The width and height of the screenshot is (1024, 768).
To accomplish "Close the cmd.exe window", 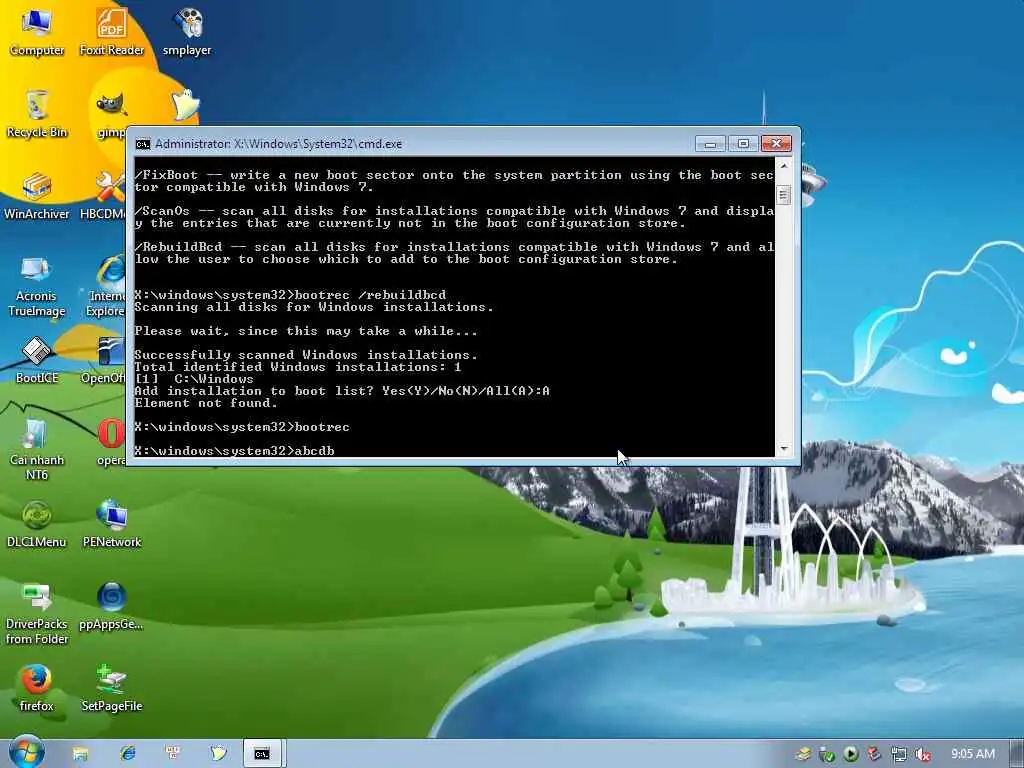I will pyautogui.click(x=776, y=144).
